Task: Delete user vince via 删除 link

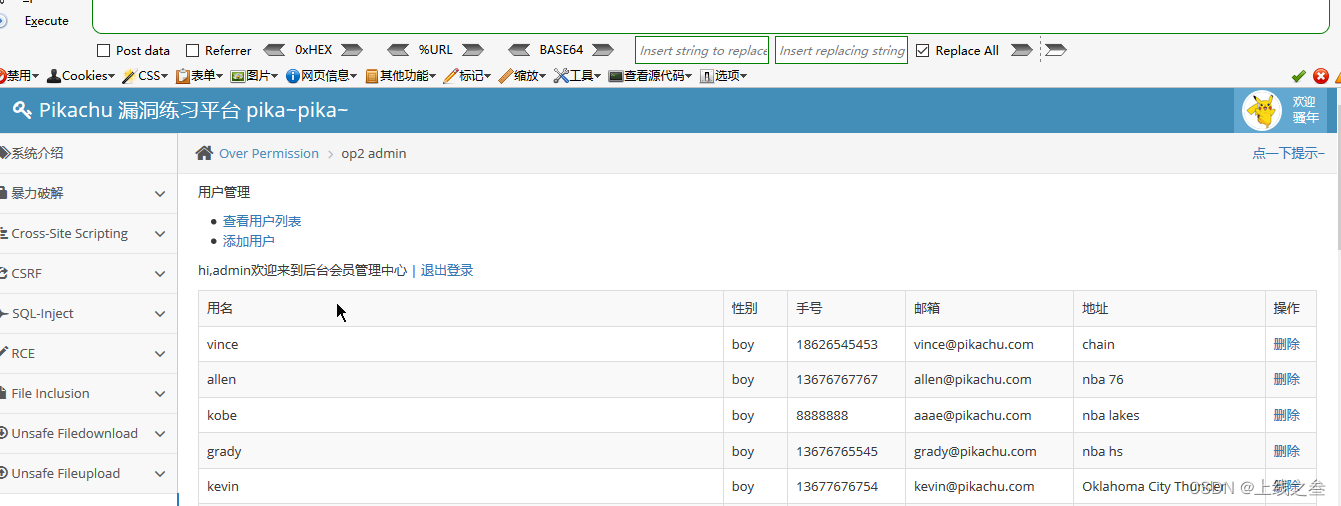Action: [x=1287, y=344]
